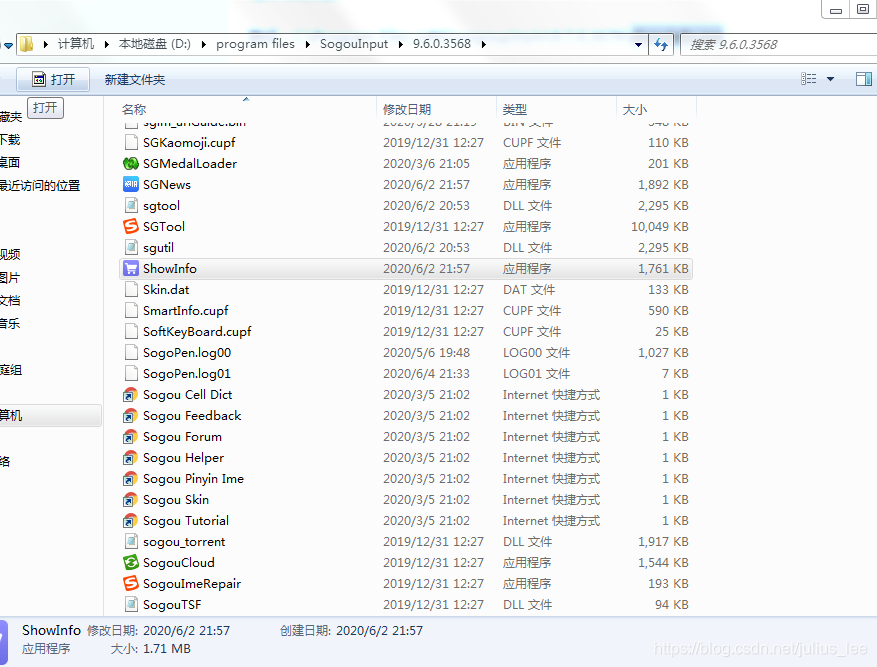
Task: Click the Sogou Forum shortcut icon
Action: (131, 437)
